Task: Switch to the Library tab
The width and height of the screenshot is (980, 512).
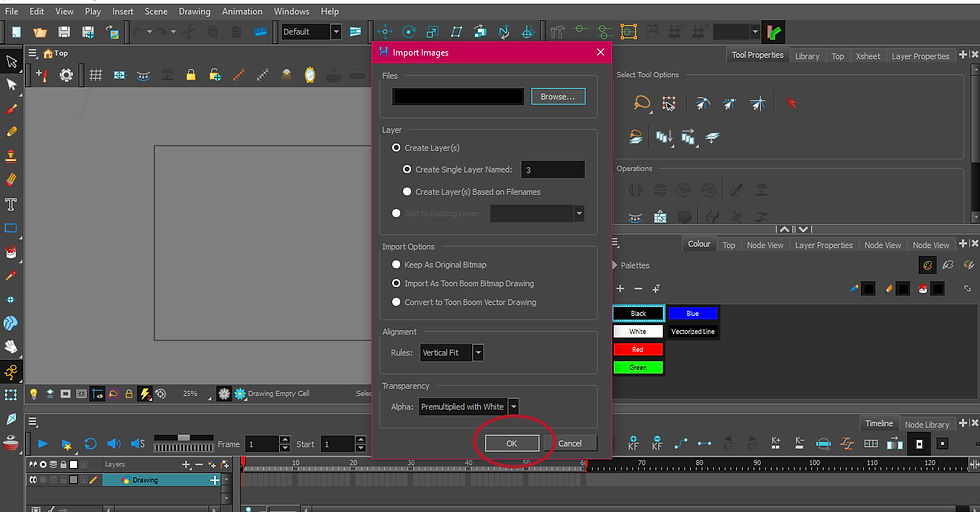Action: (807, 56)
